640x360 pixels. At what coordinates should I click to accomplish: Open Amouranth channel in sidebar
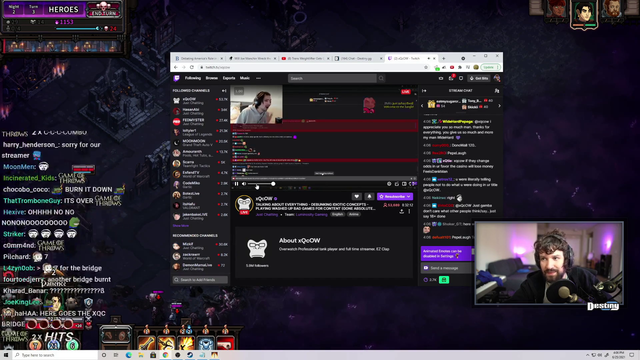click(200, 153)
